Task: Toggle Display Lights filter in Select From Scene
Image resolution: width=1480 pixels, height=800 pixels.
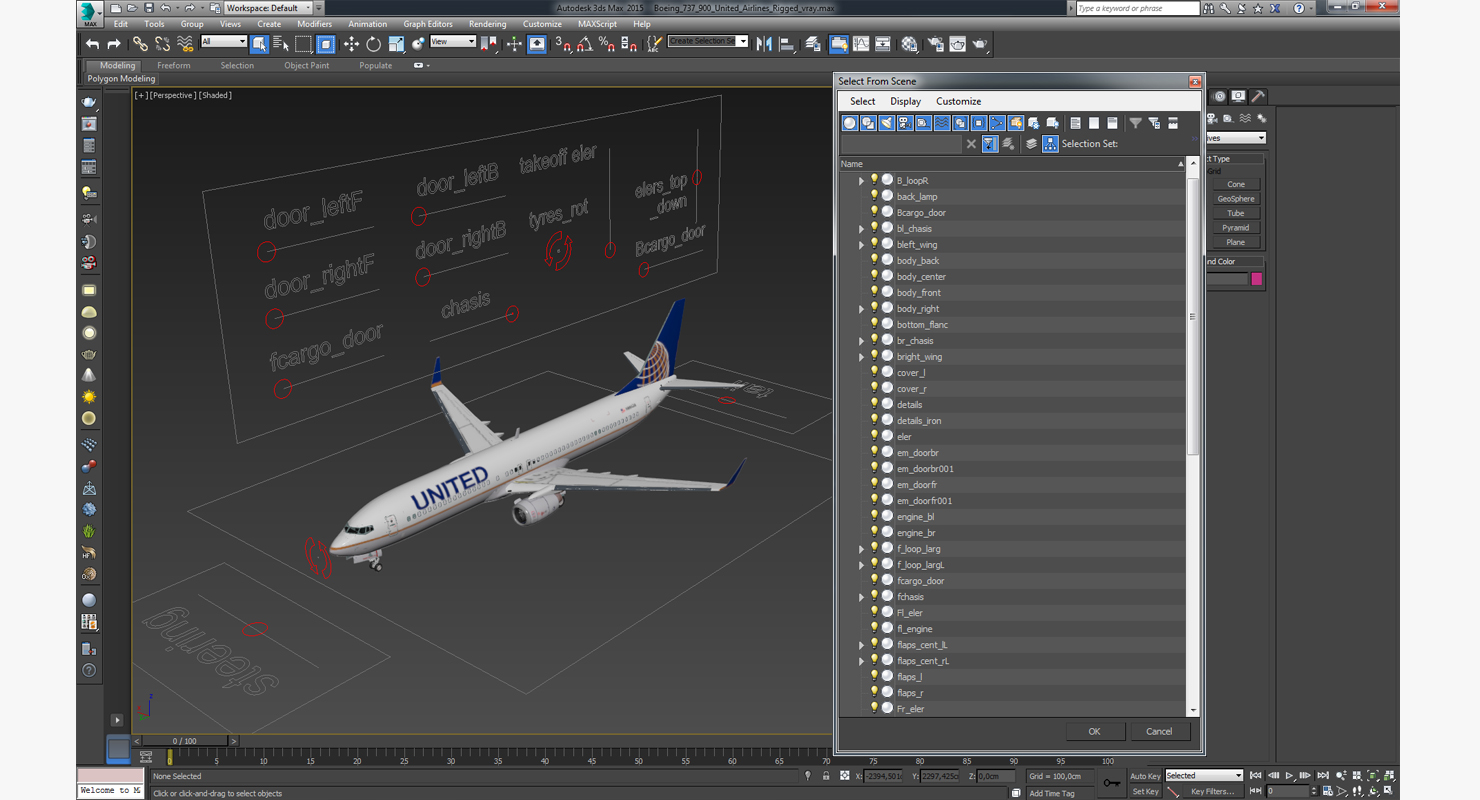Action: point(887,123)
